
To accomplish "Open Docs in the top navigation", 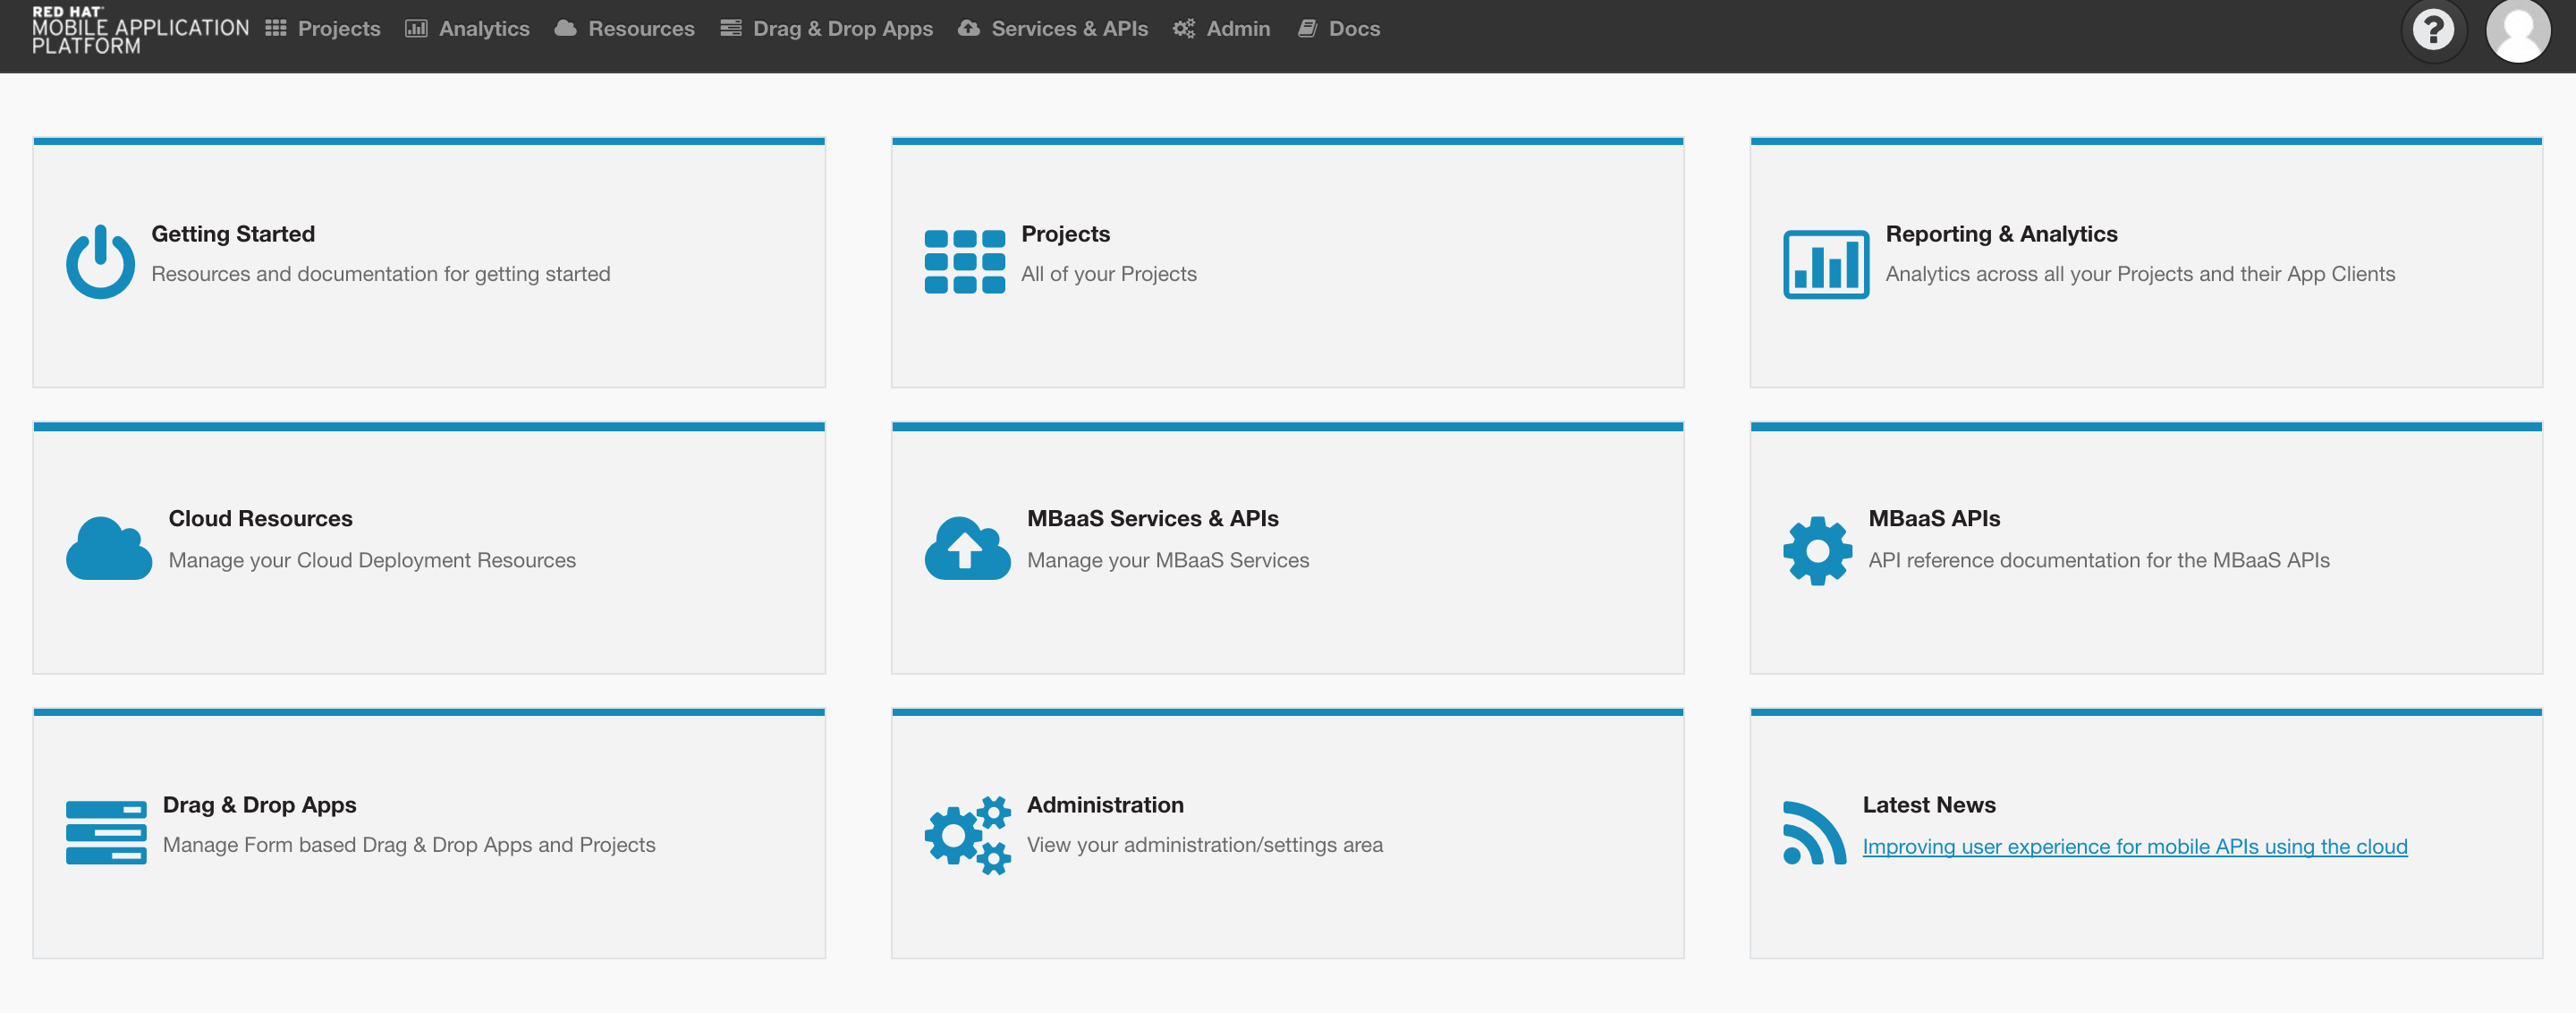I will [1354, 28].
